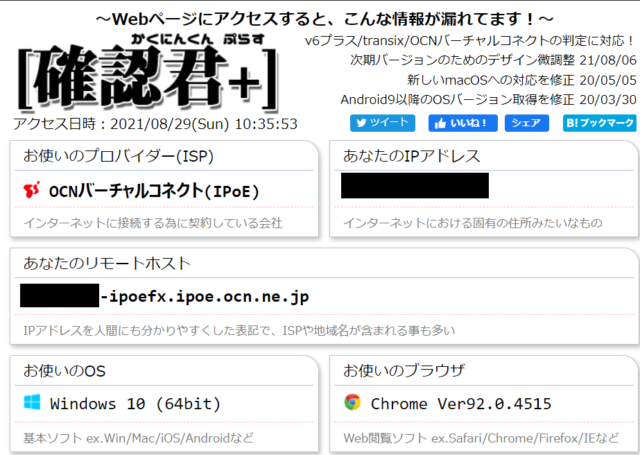This screenshot has height=455, width=640.
Task: Click the お使いのプロバイダー(ISP) heading
Action: 118,156
